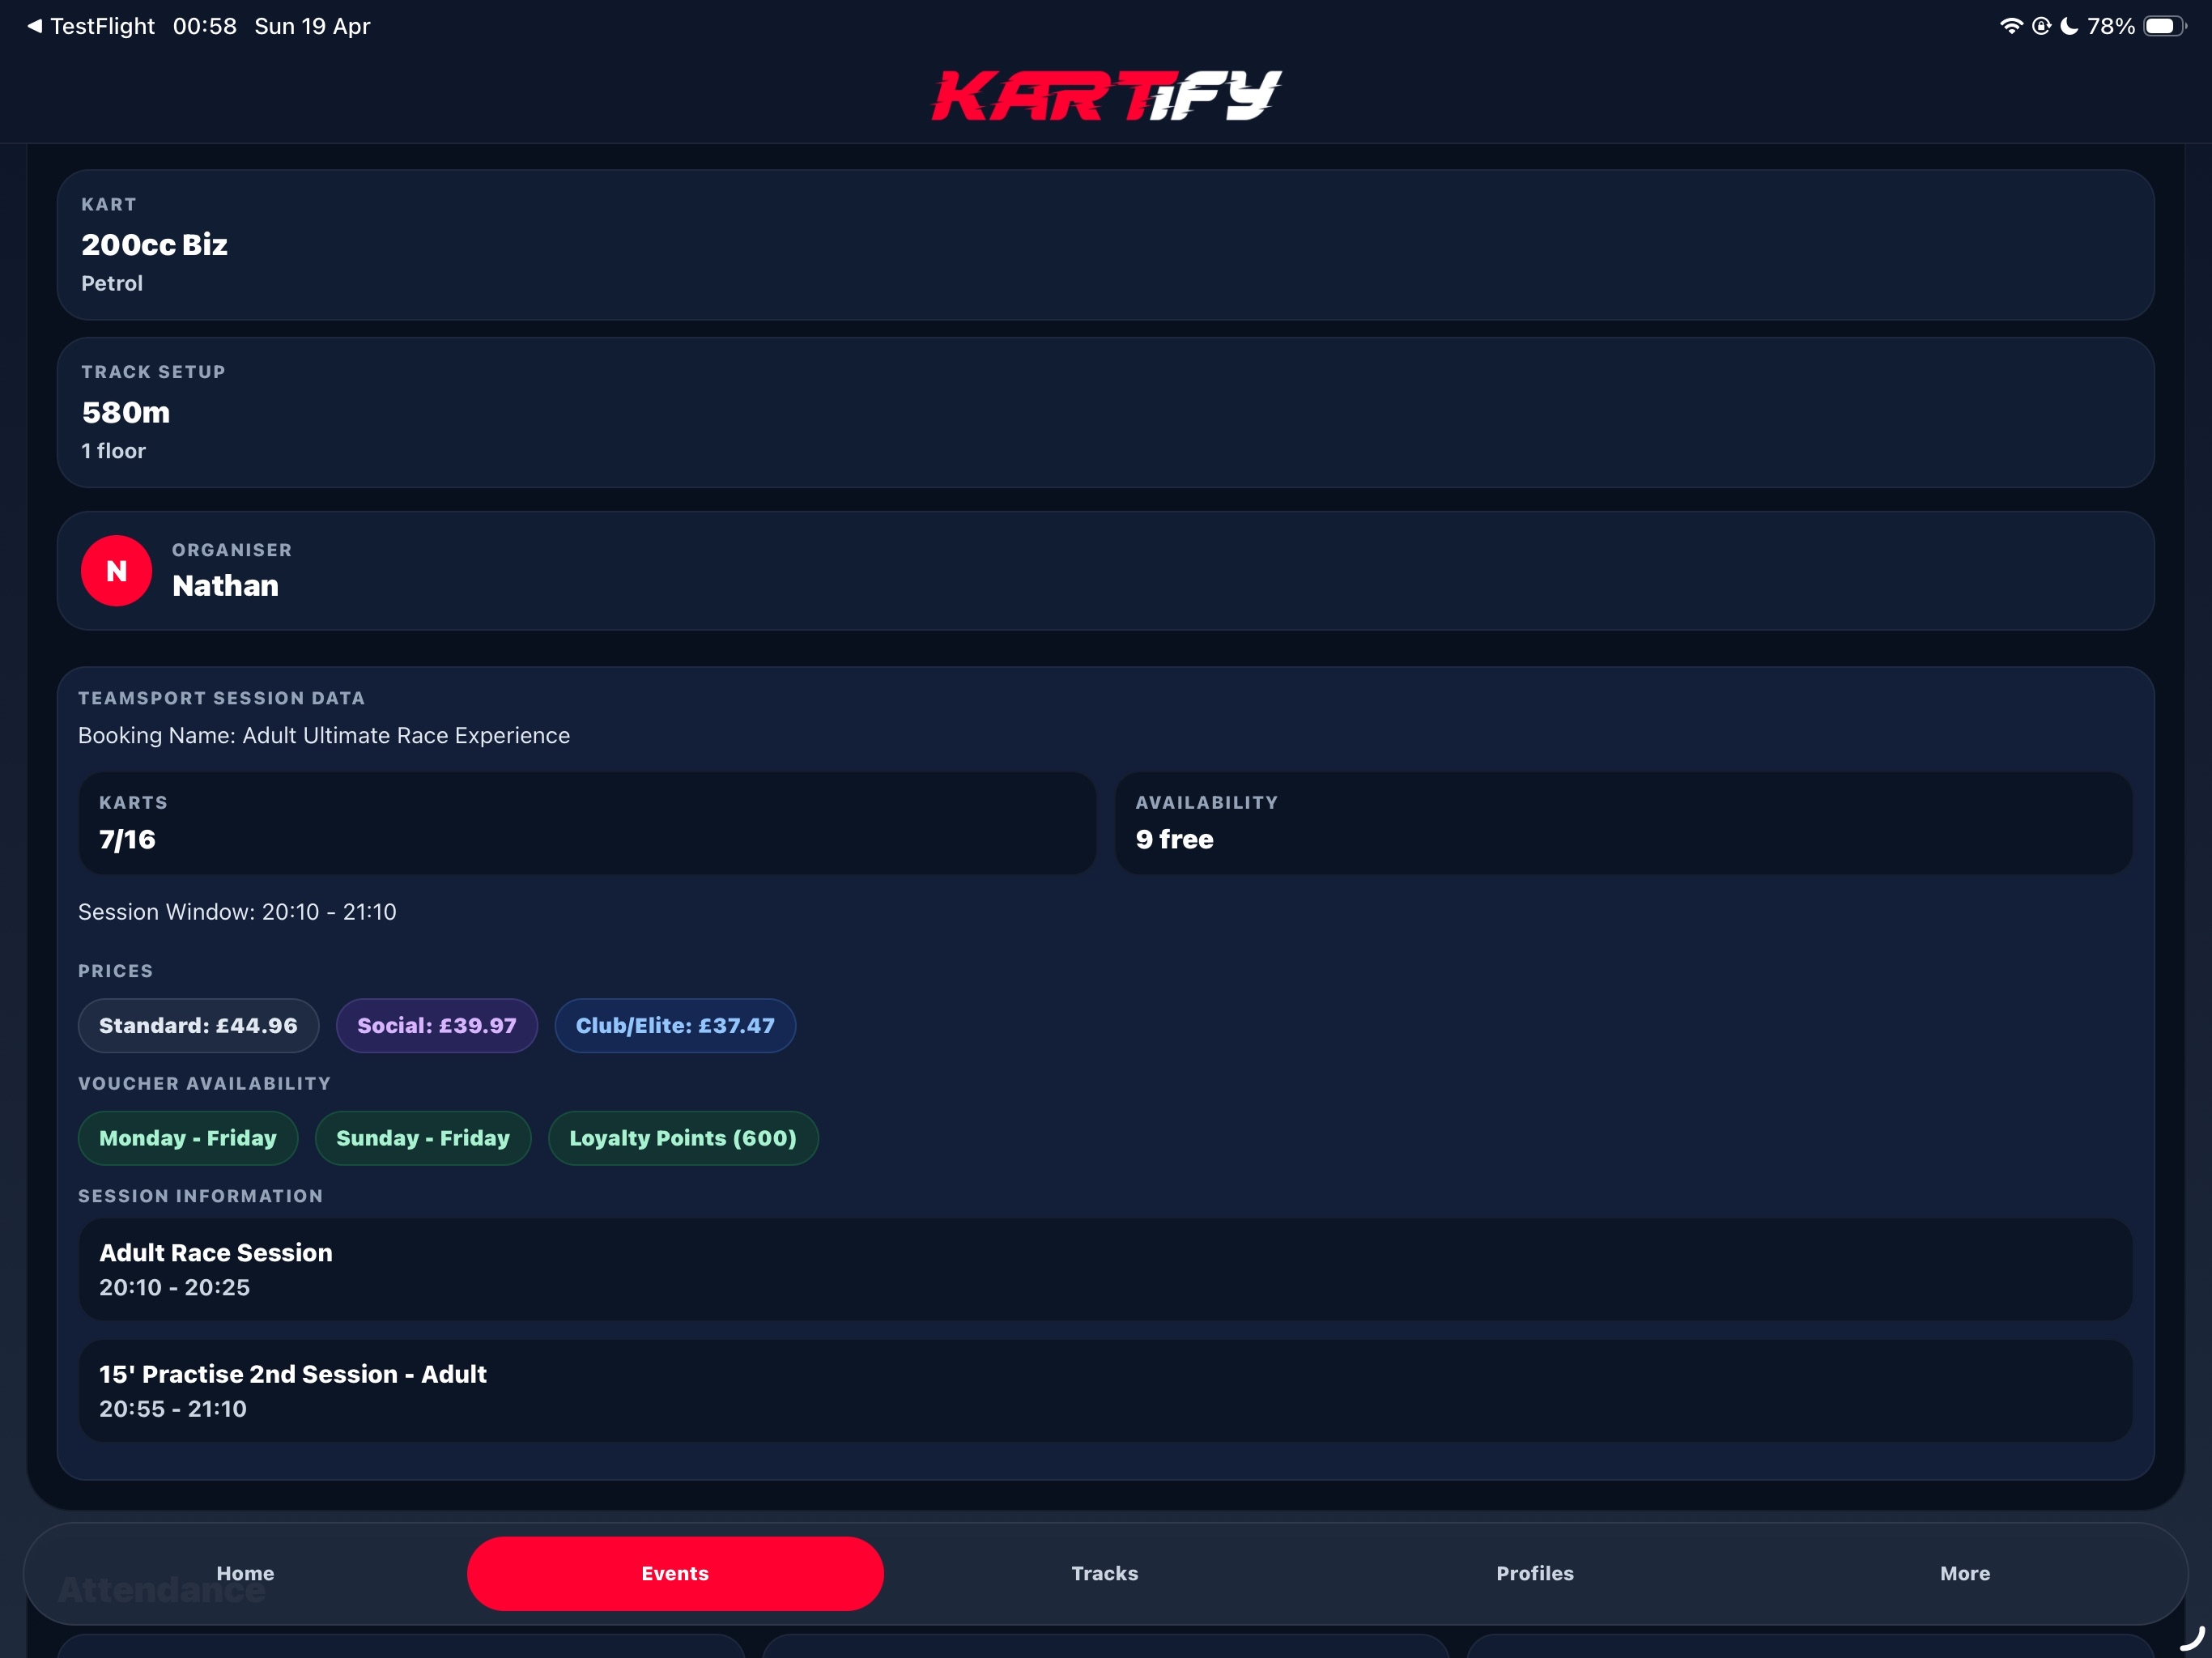Screen dimensions: 2212x1658
Task: Open the More tab
Action: coord(1965,1573)
